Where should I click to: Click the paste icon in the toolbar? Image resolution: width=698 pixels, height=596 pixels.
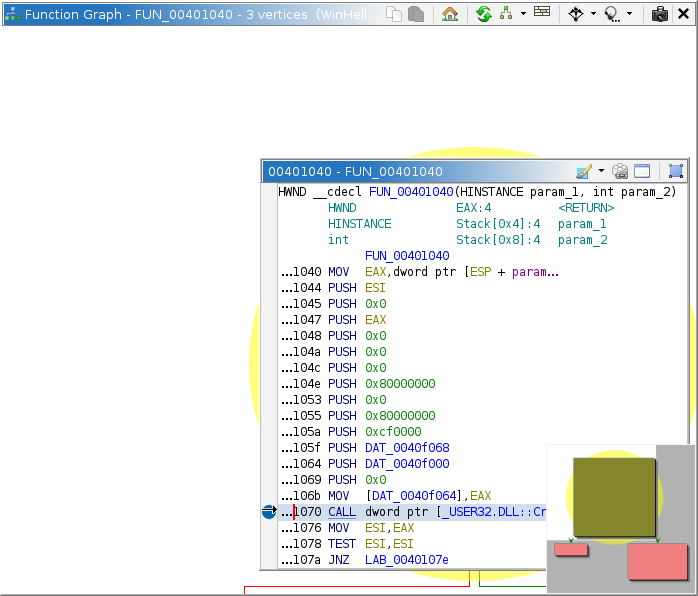(x=415, y=14)
